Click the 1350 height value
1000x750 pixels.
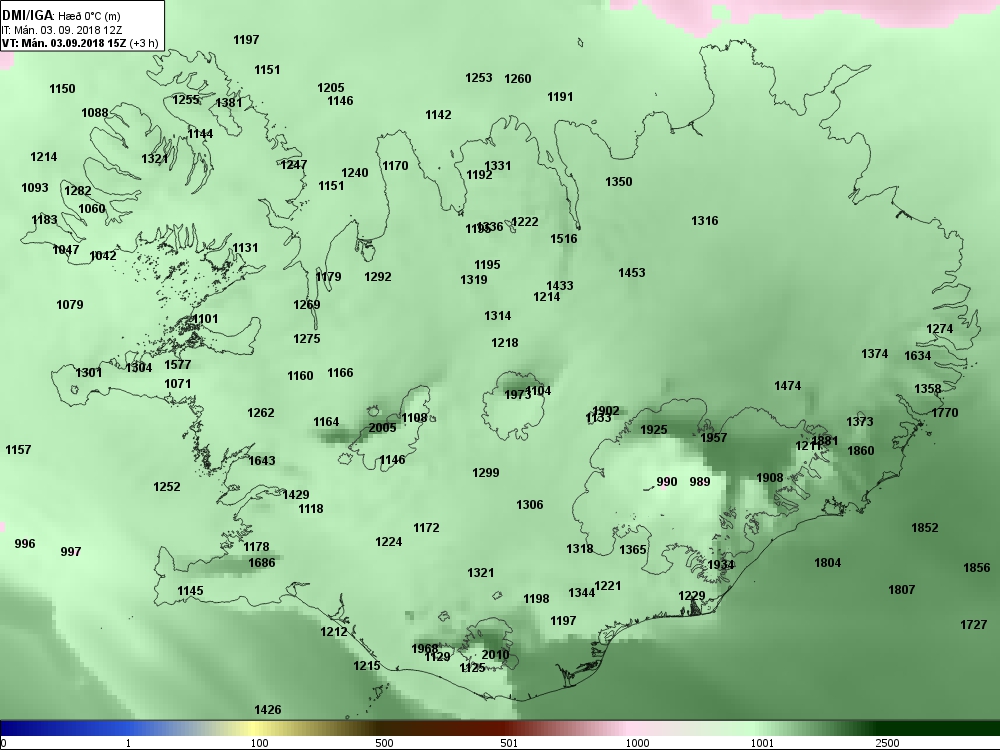pyautogui.click(x=619, y=182)
